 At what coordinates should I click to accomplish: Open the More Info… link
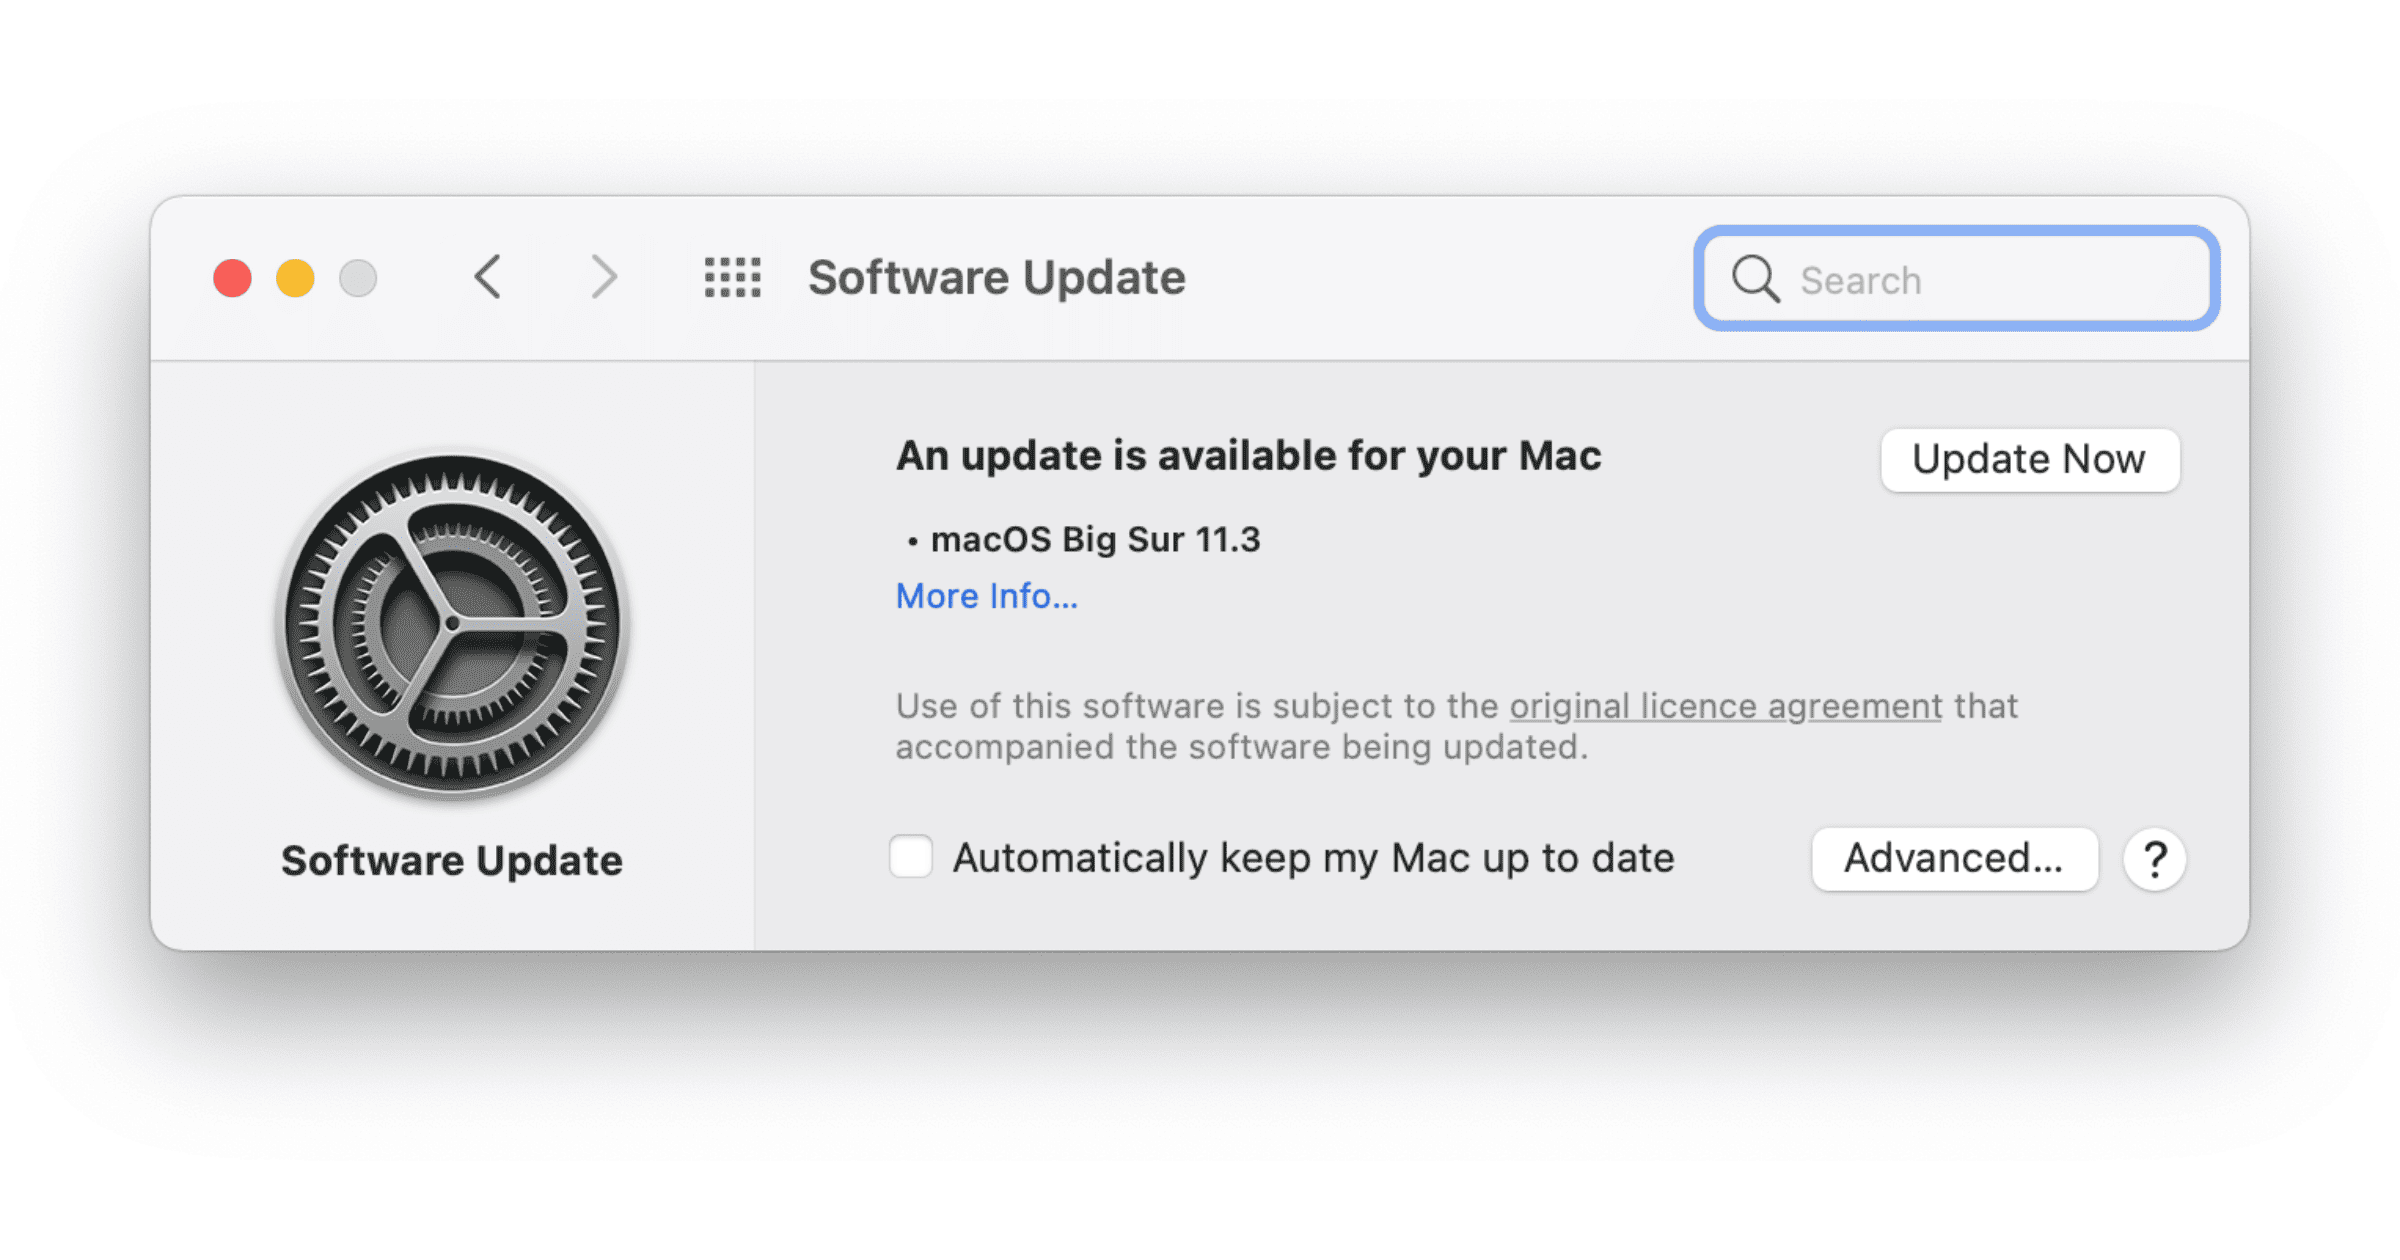click(x=986, y=596)
